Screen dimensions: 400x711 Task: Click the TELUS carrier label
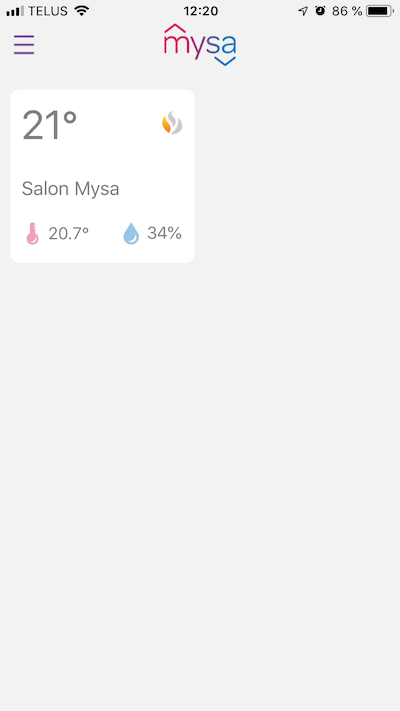click(48, 11)
